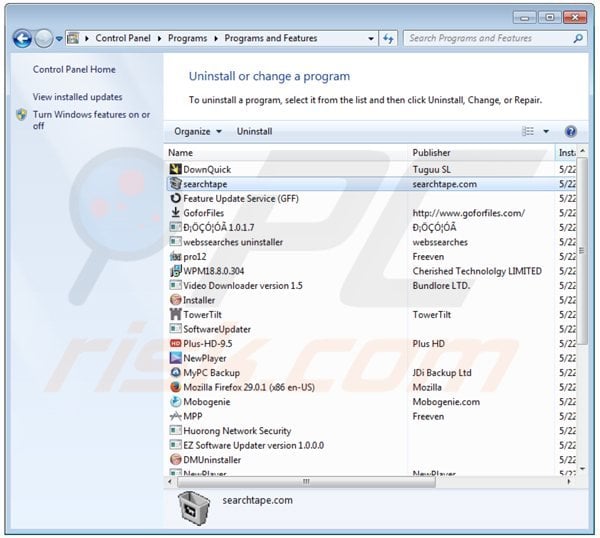Sort by the Name column header

click(x=287, y=153)
